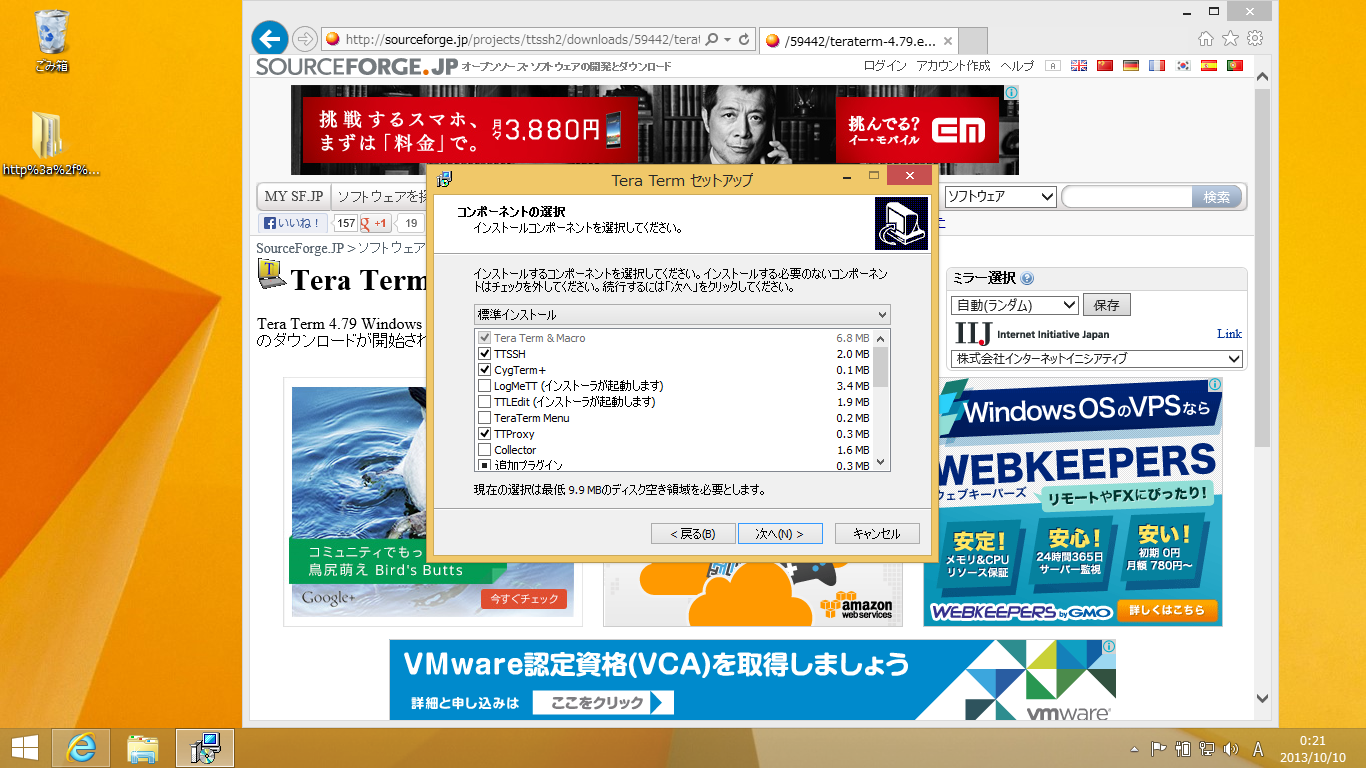1366x768 pixels.
Task: Uncheck the TTProxy component checkbox
Action: tap(485, 434)
